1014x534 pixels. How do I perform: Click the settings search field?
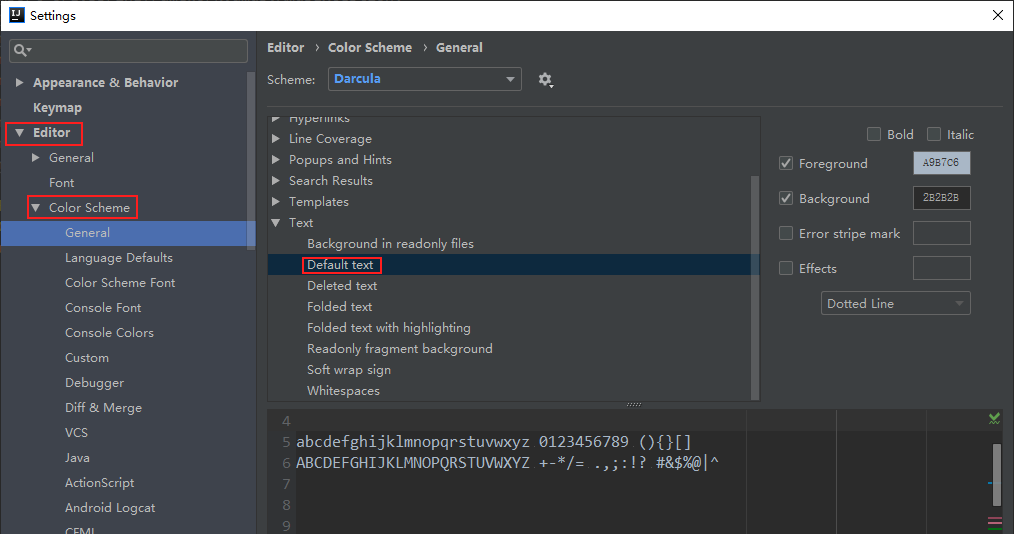coord(128,50)
